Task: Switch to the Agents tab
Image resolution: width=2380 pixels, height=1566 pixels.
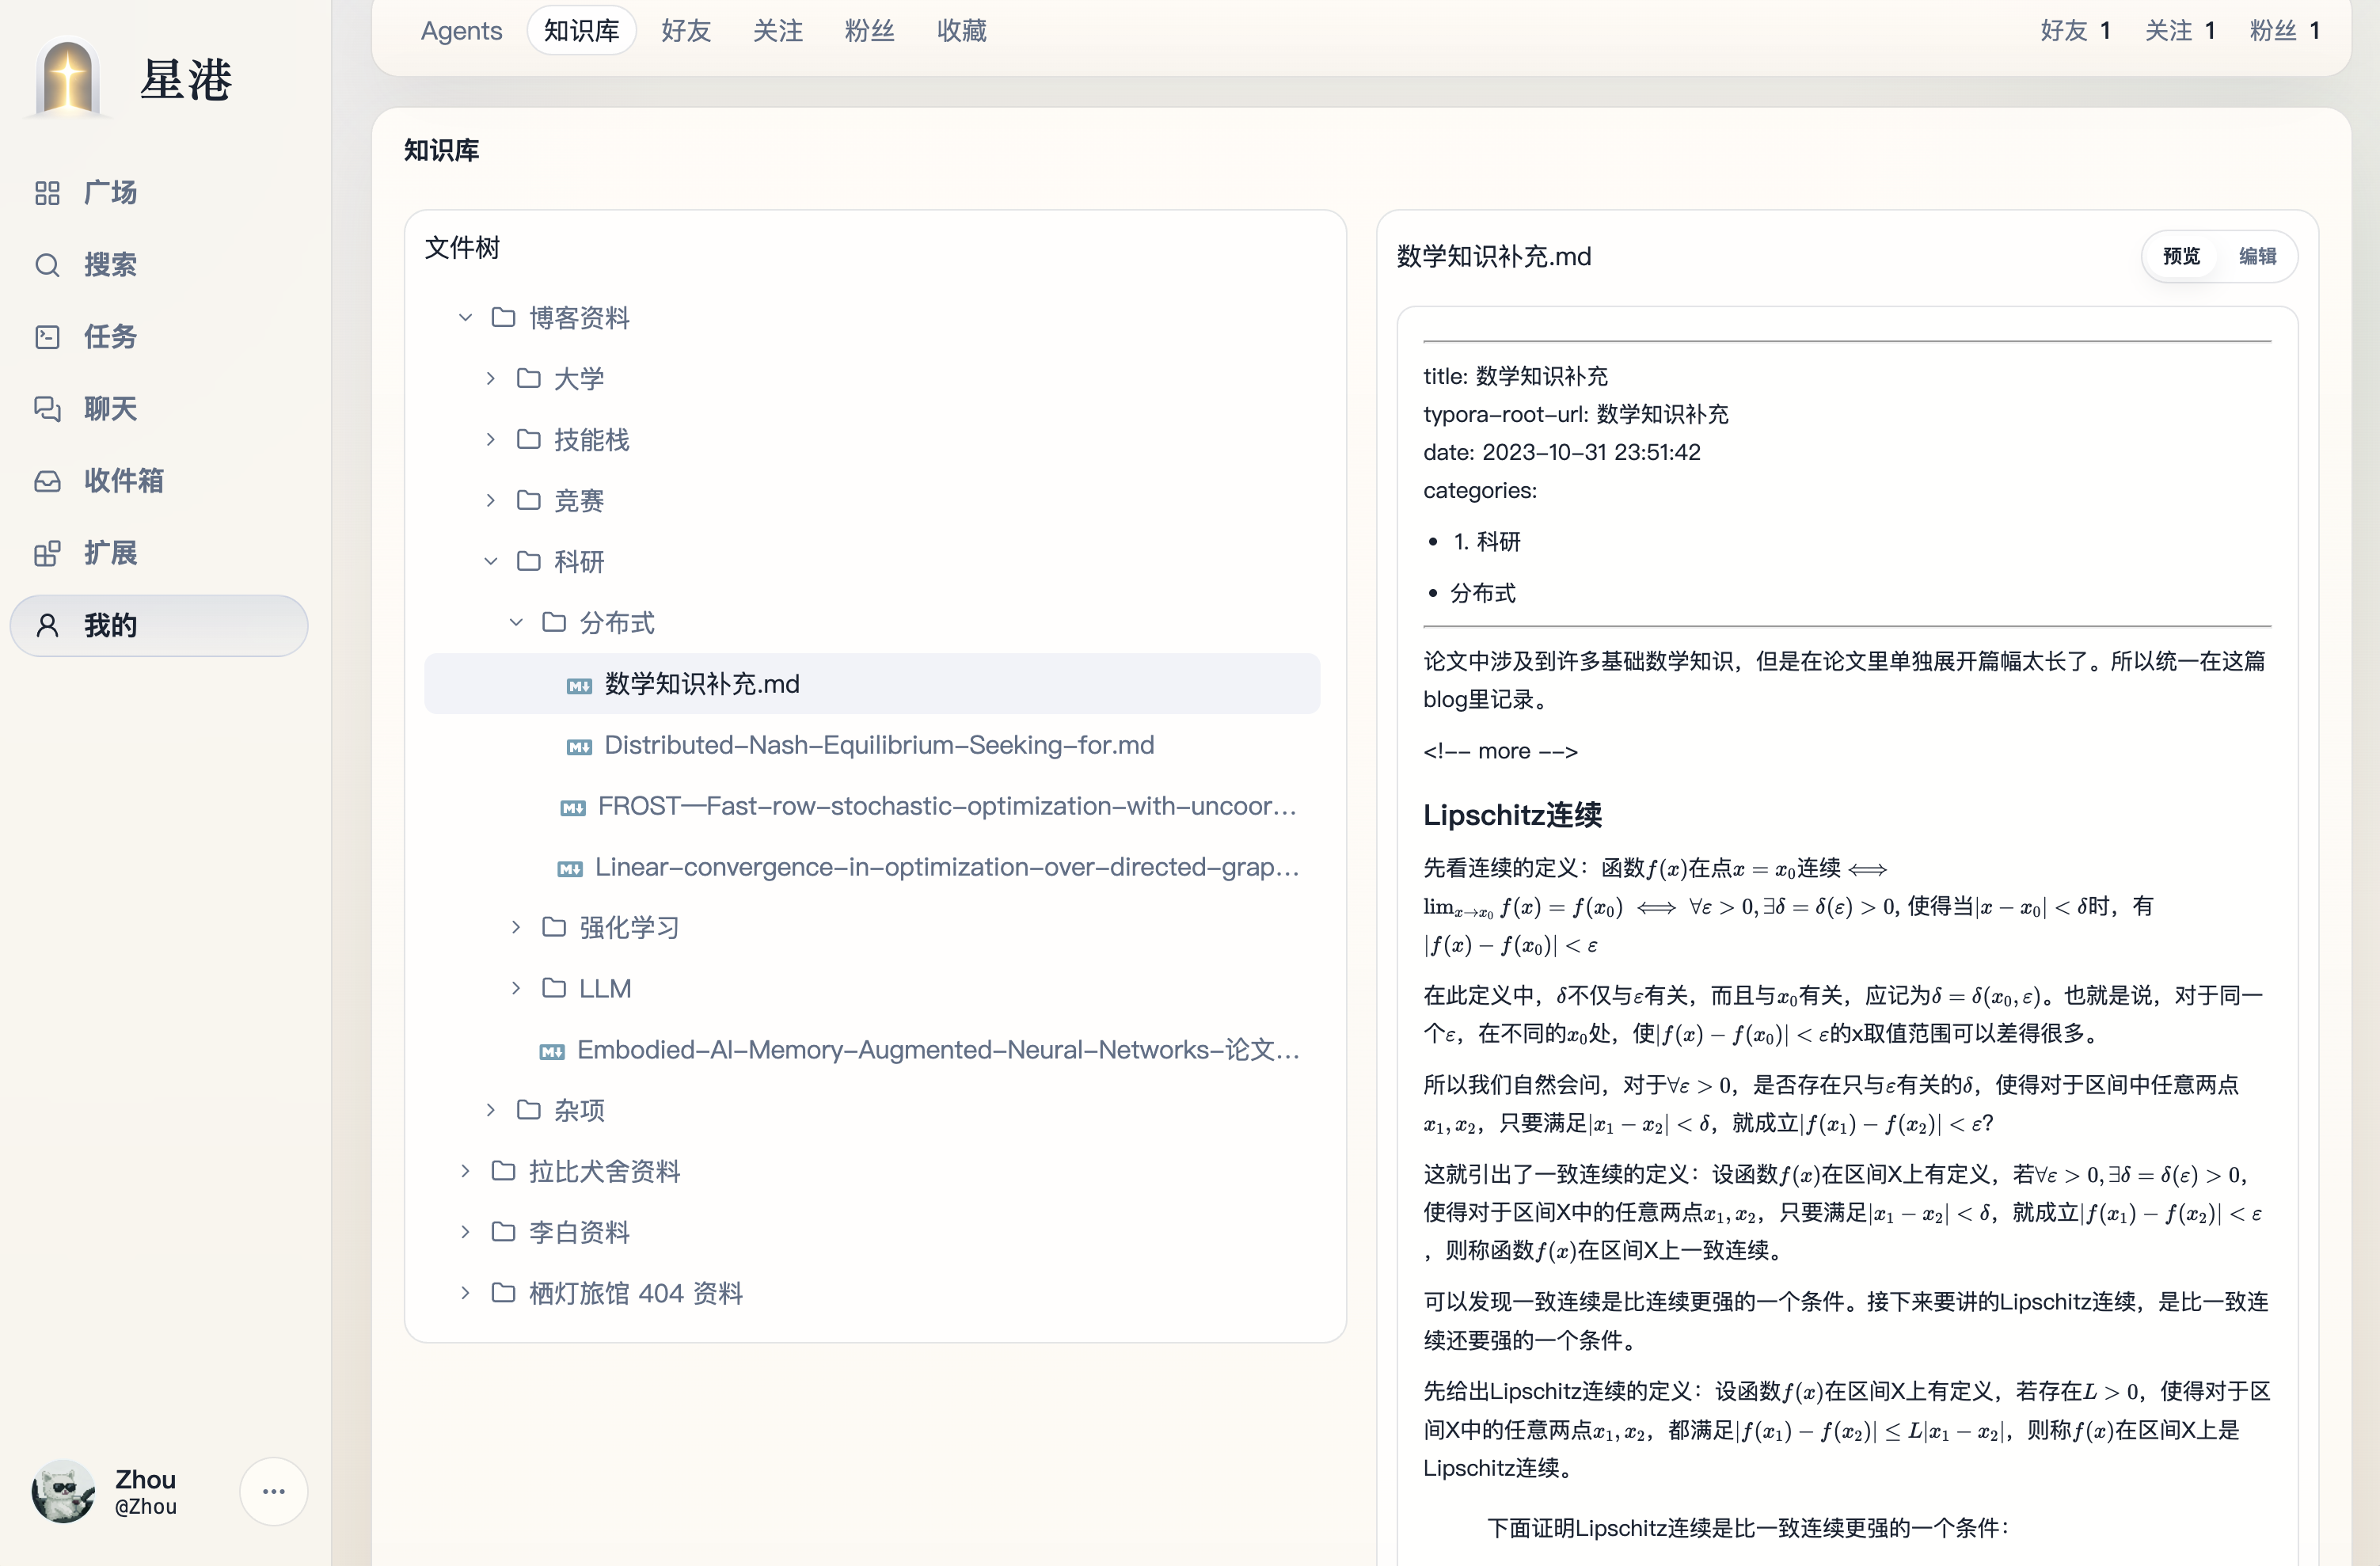Action: click(x=461, y=30)
